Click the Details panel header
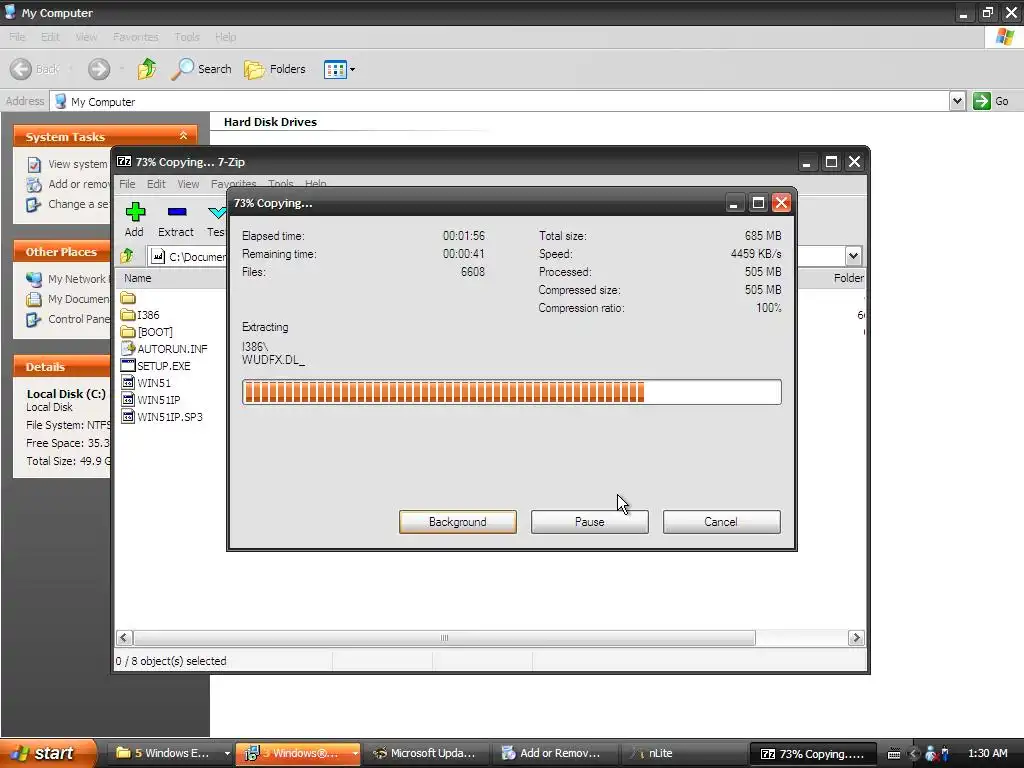This screenshot has width=1024, height=768. tap(61, 366)
